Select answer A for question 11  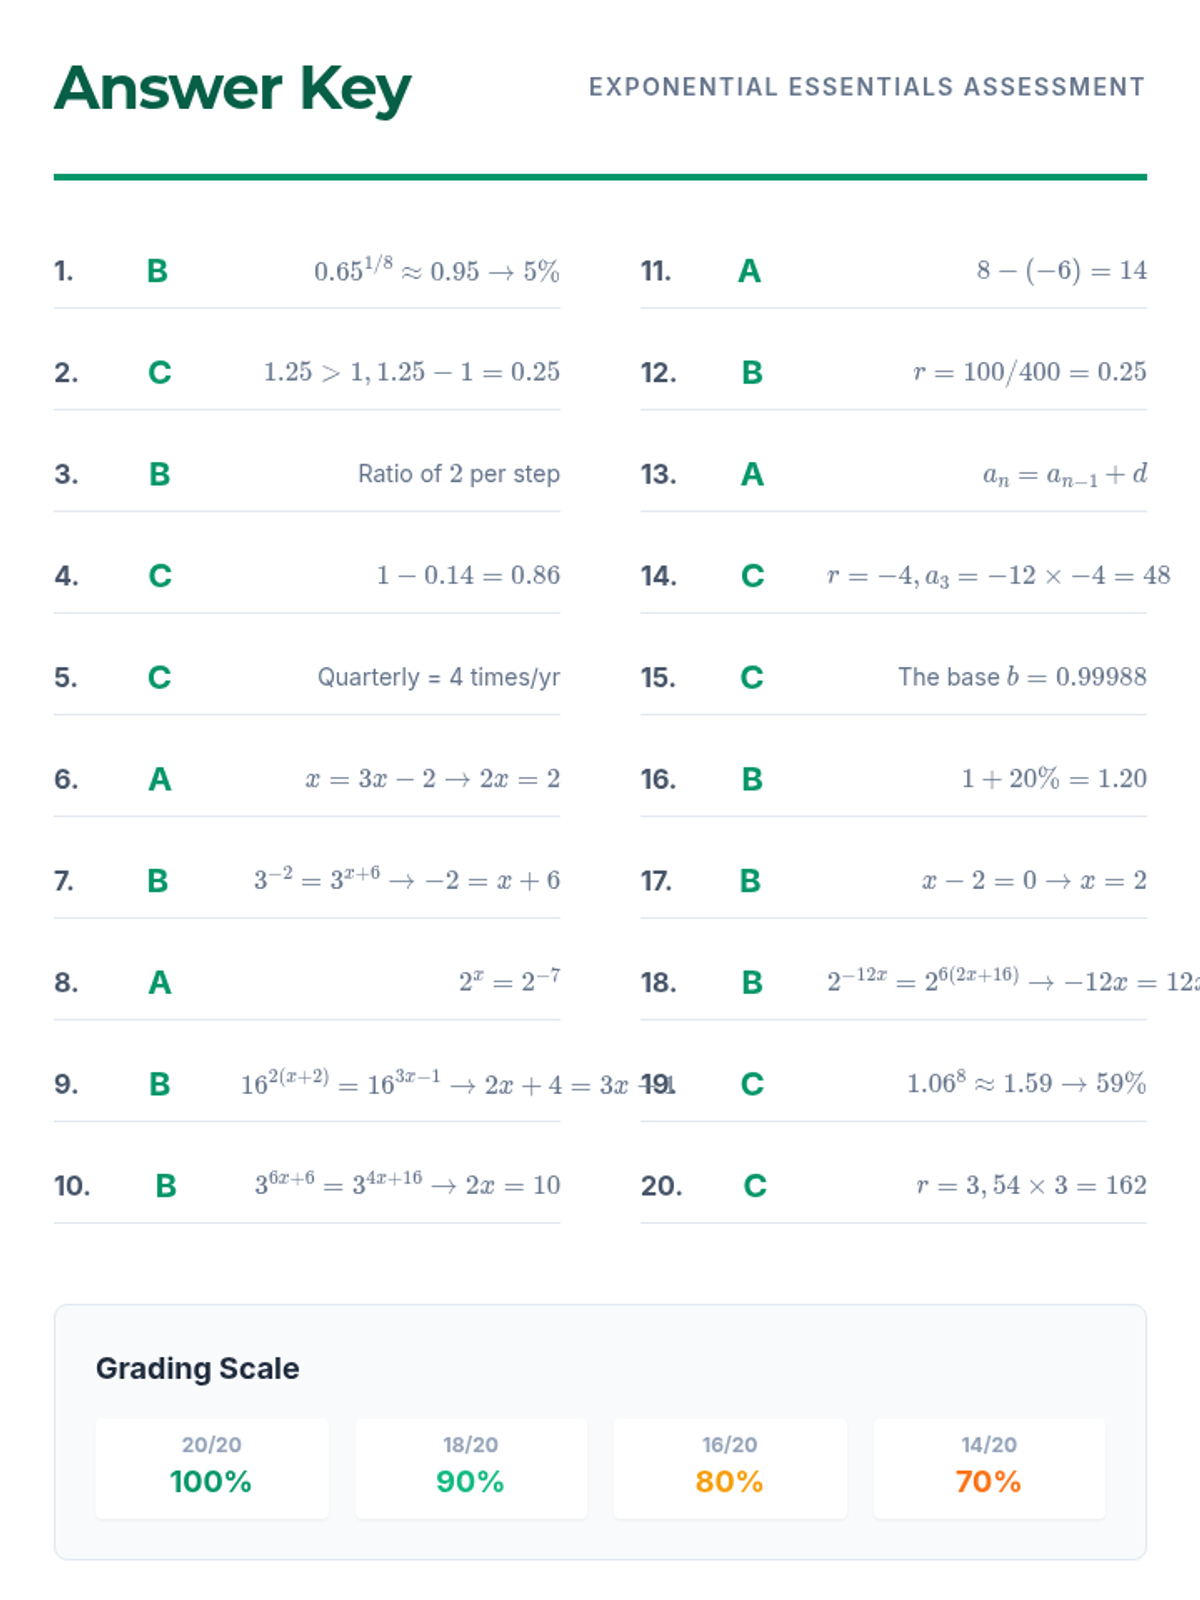749,271
